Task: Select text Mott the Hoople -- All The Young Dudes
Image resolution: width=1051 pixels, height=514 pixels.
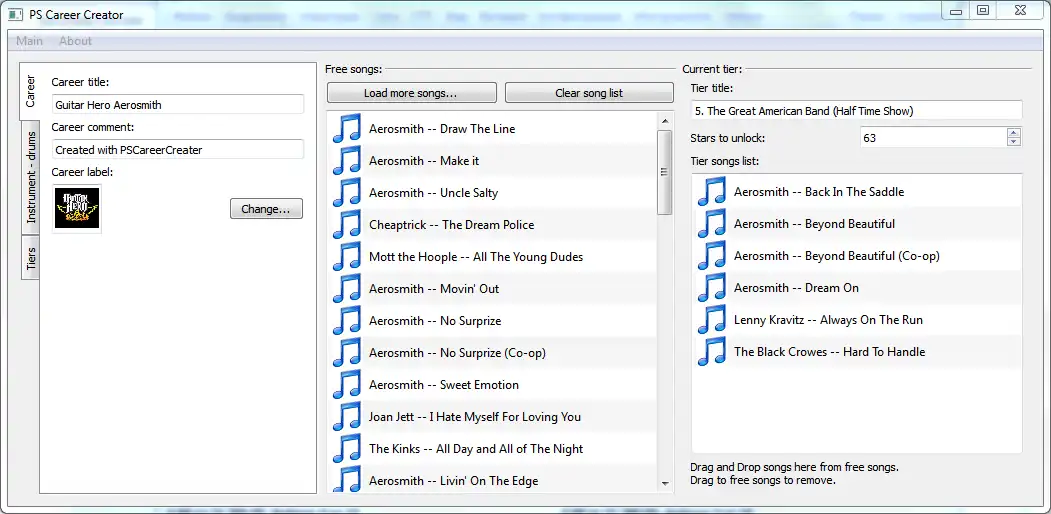Action: [x=476, y=257]
